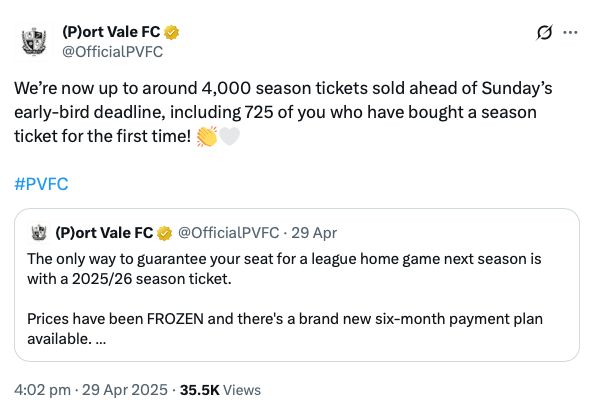Click @OfficialPVFC handle inside quoted tweet

pyautogui.click(x=228, y=233)
